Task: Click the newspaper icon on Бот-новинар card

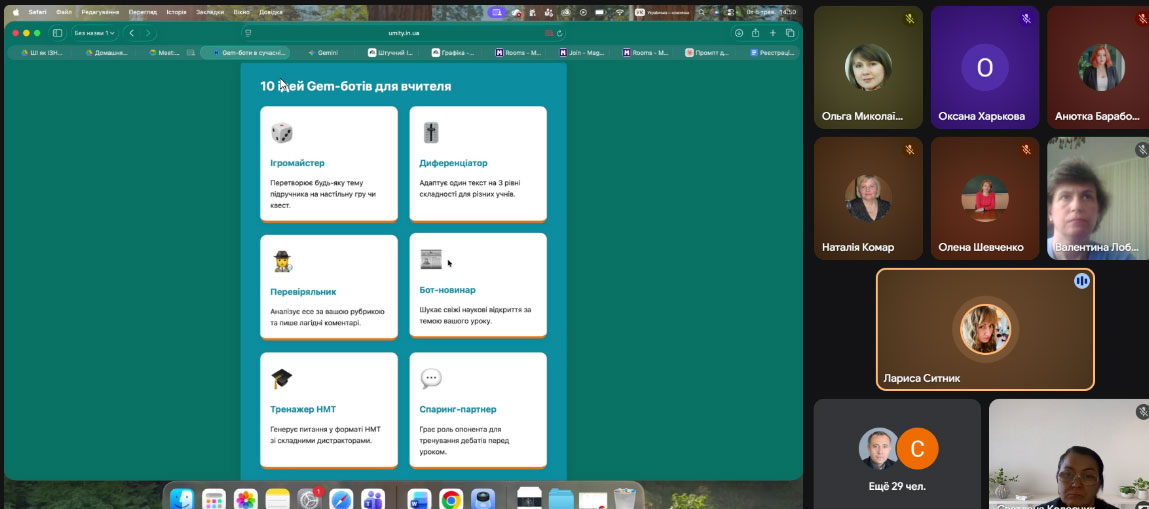Action: (x=431, y=259)
